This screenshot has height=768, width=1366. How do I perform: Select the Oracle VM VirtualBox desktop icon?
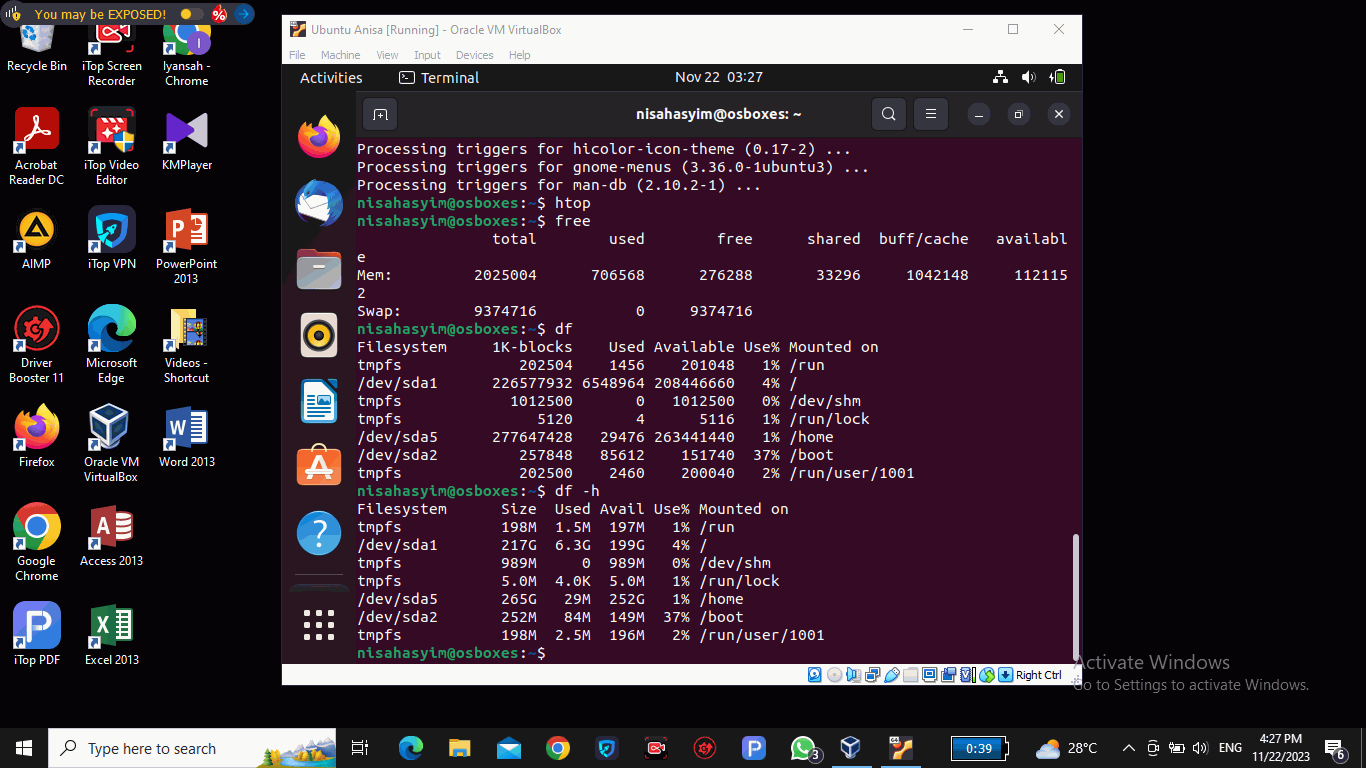pyautogui.click(x=112, y=444)
